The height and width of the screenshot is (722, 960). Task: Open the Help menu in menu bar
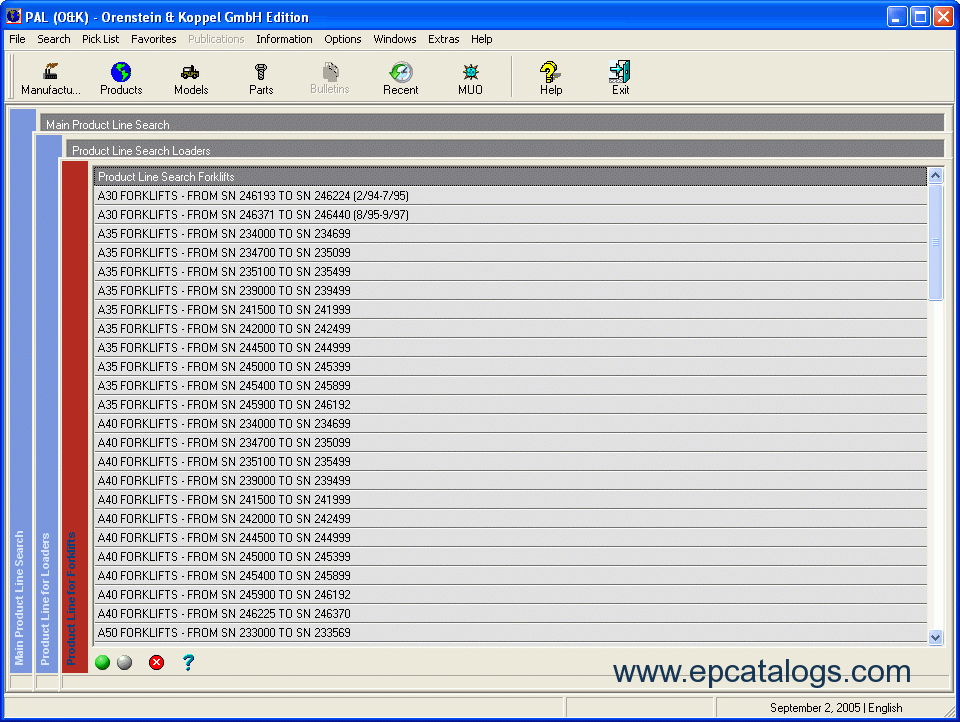tap(481, 39)
